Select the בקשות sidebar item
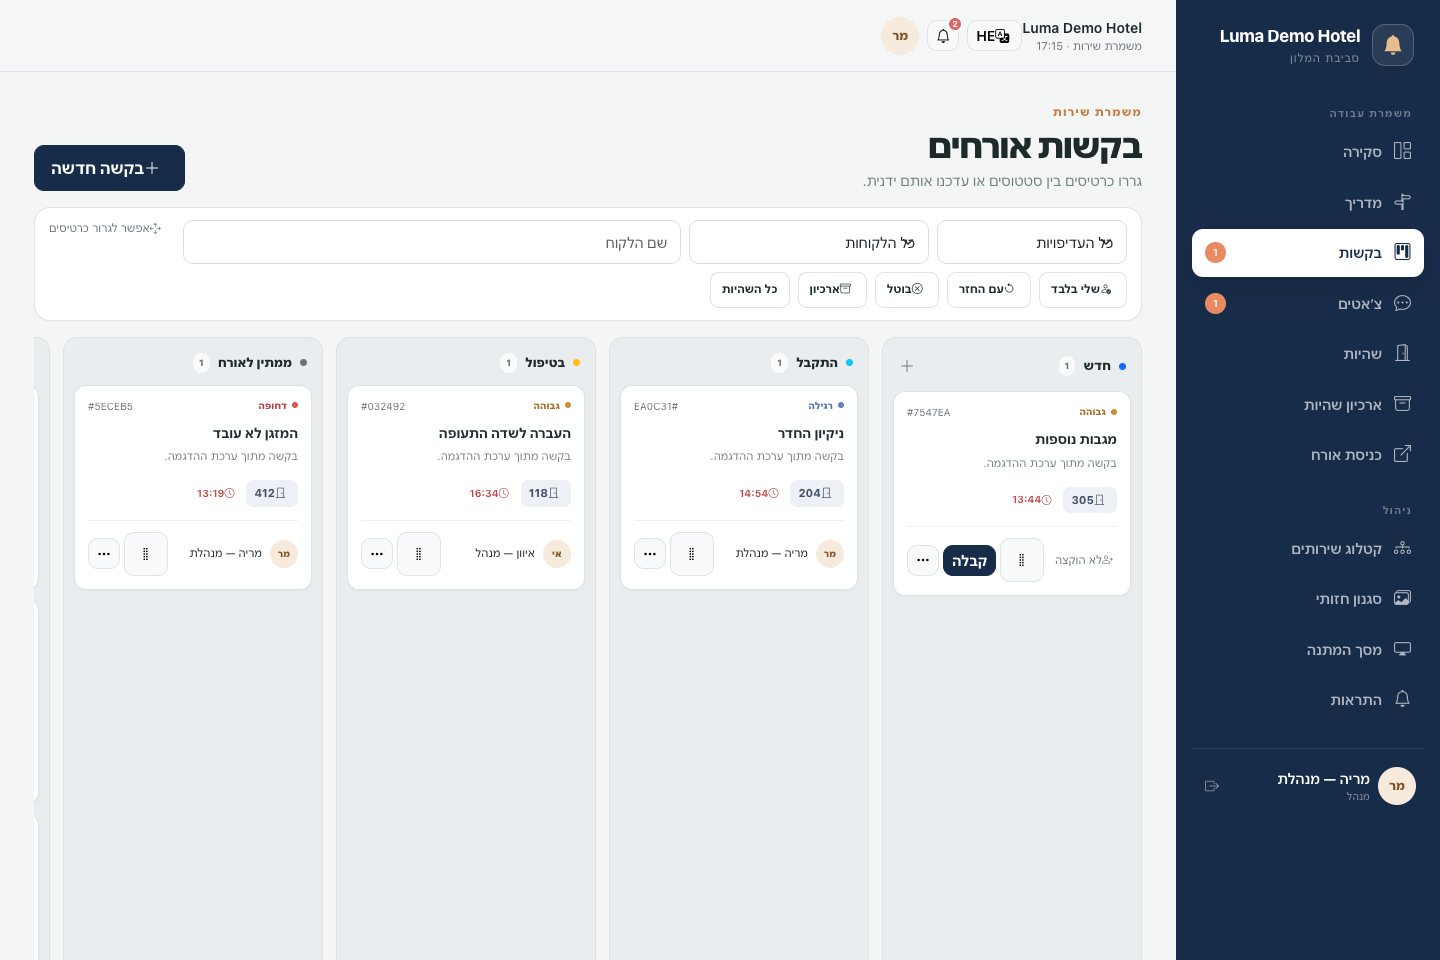1440x960 pixels. [1308, 253]
